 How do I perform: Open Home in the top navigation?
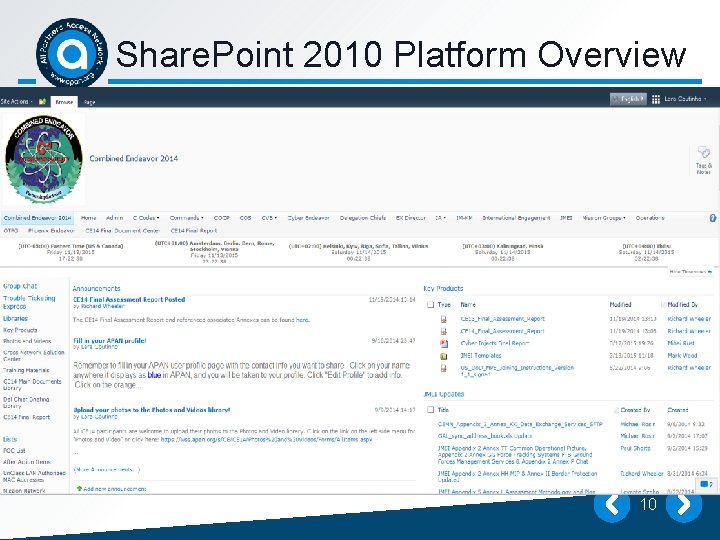pos(89,218)
